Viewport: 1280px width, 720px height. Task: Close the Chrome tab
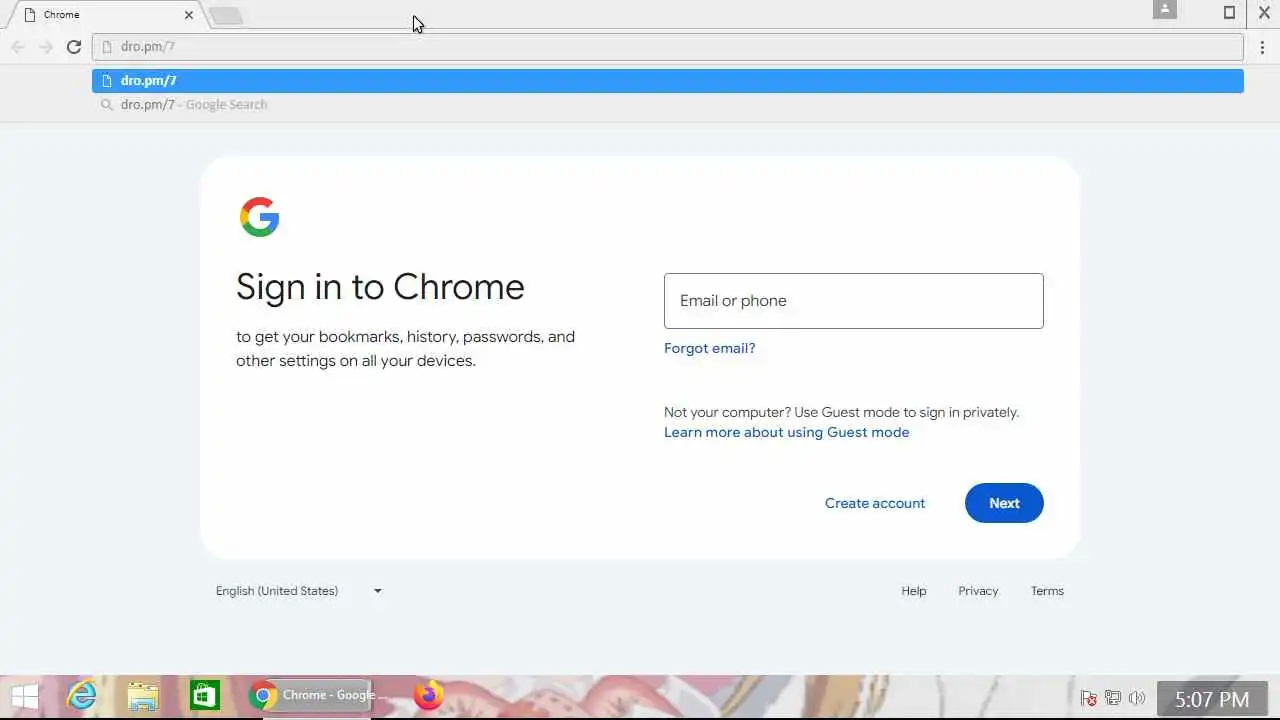[188, 15]
